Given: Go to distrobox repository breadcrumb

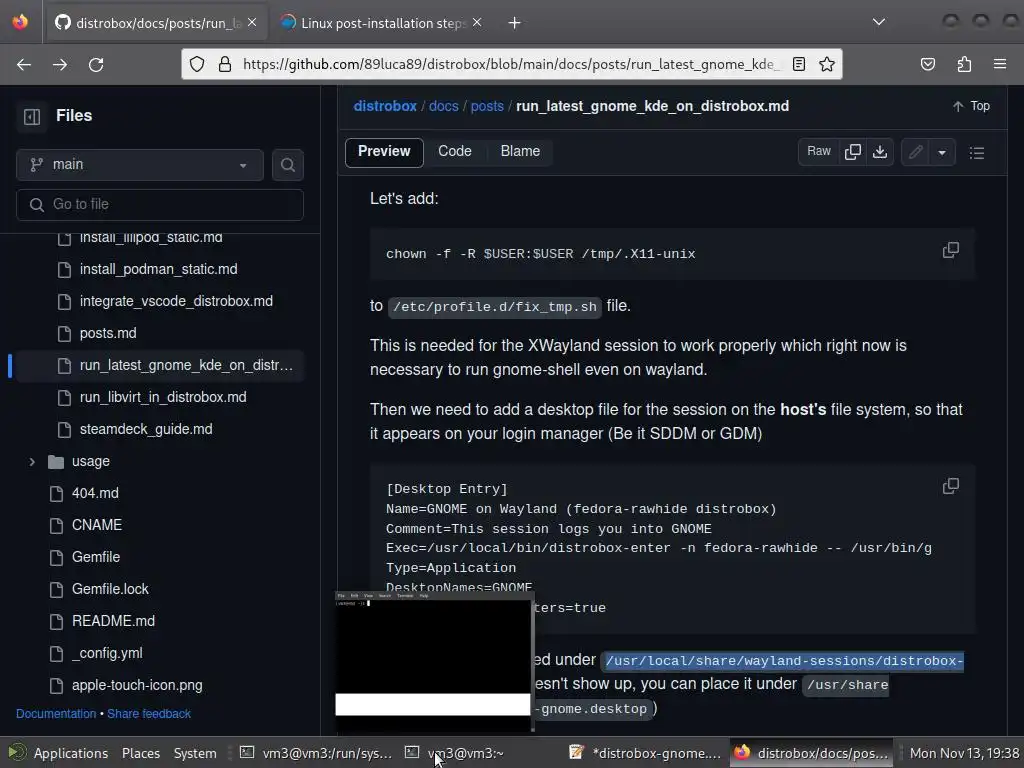Looking at the screenshot, I should (385, 106).
